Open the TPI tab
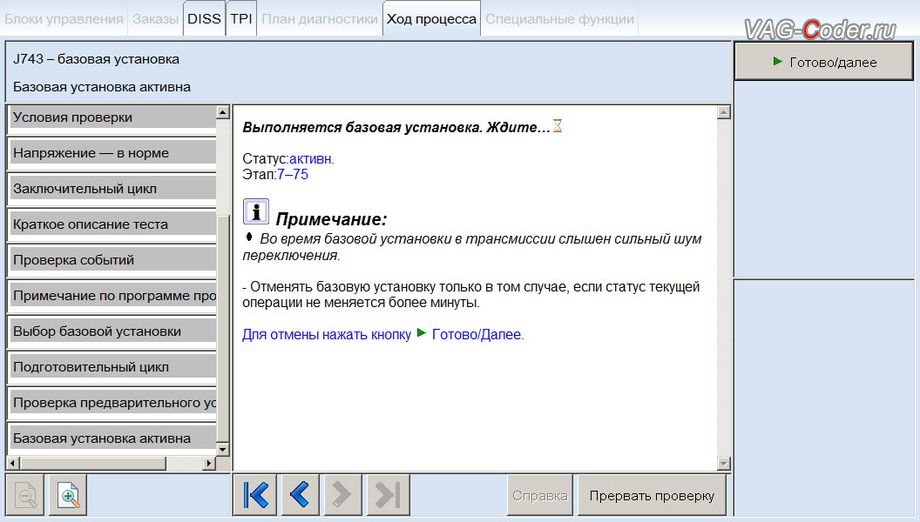920x522 pixels. [x=241, y=19]
